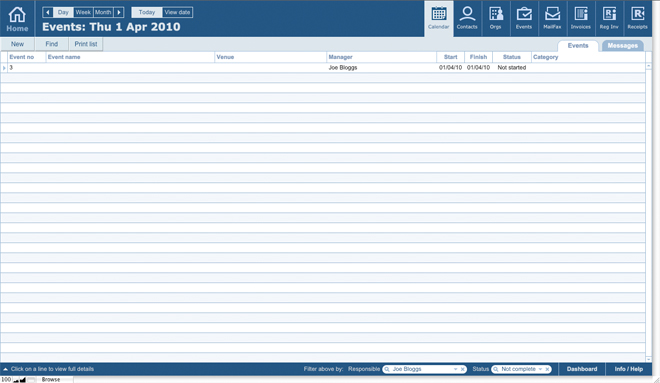Open the MailFax module
Image resolution: width=660 pixels, height=383 pixels.
[x=552, y=19]
